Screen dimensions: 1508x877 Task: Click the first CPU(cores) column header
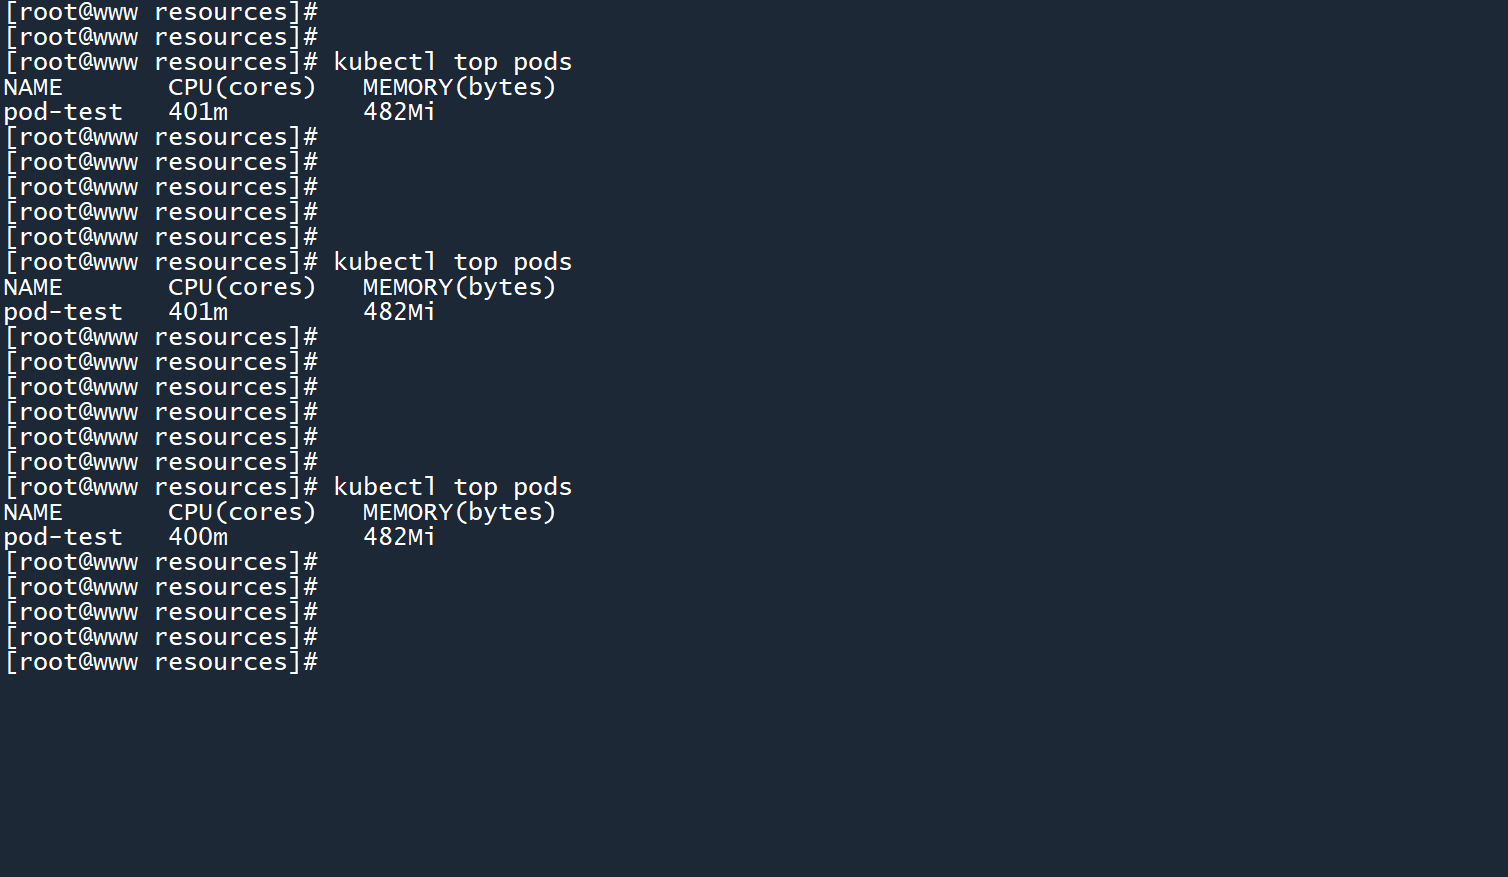(242, 88)
